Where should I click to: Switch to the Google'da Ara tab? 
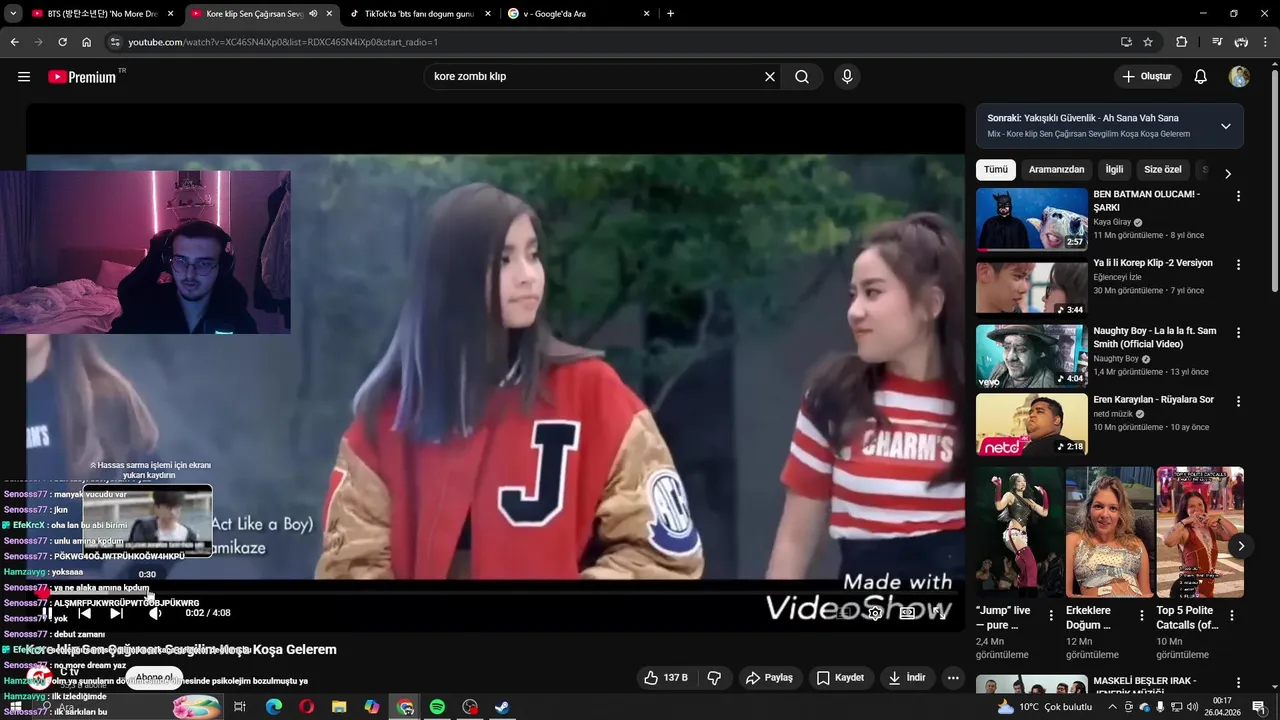578,14
